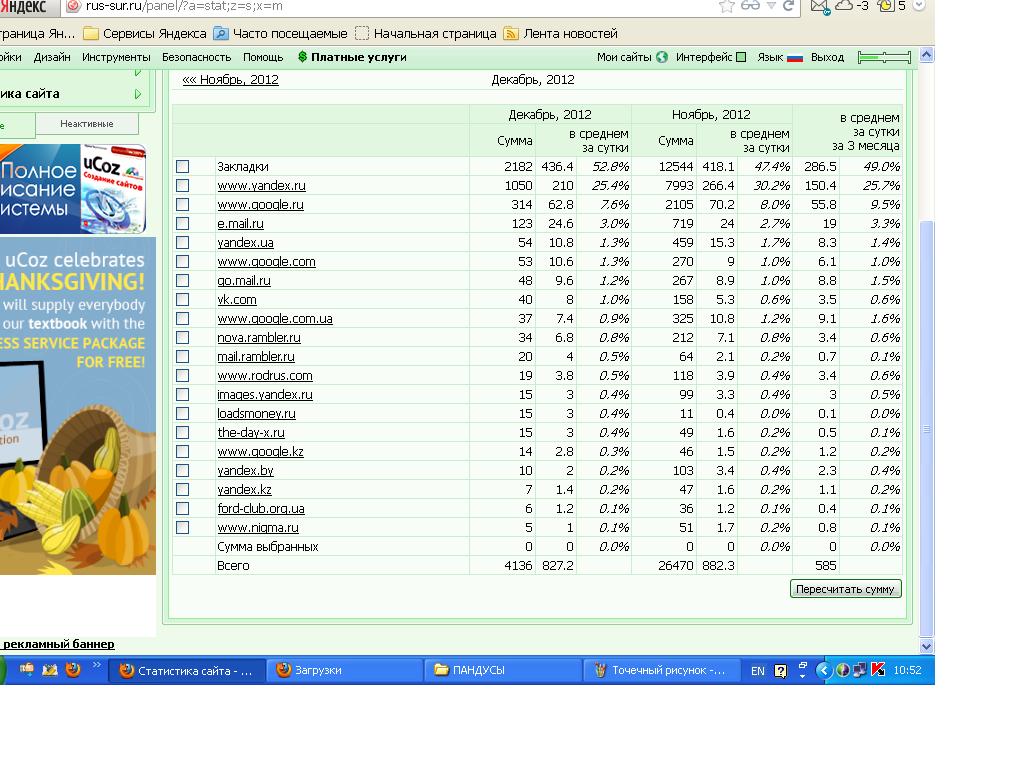
Task: Click the green panel width slider
Action: 884,57
